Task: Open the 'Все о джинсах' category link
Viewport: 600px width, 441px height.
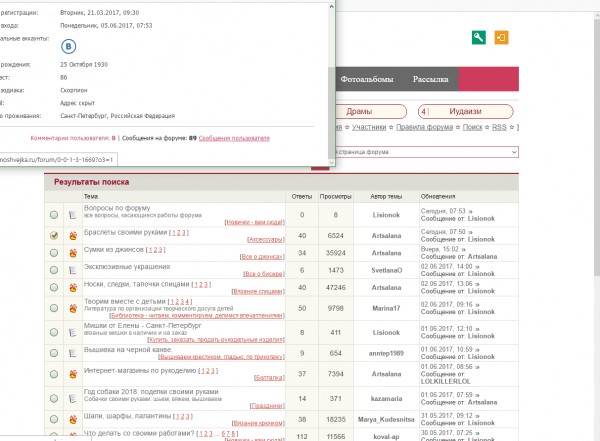Action: [262, 257]
